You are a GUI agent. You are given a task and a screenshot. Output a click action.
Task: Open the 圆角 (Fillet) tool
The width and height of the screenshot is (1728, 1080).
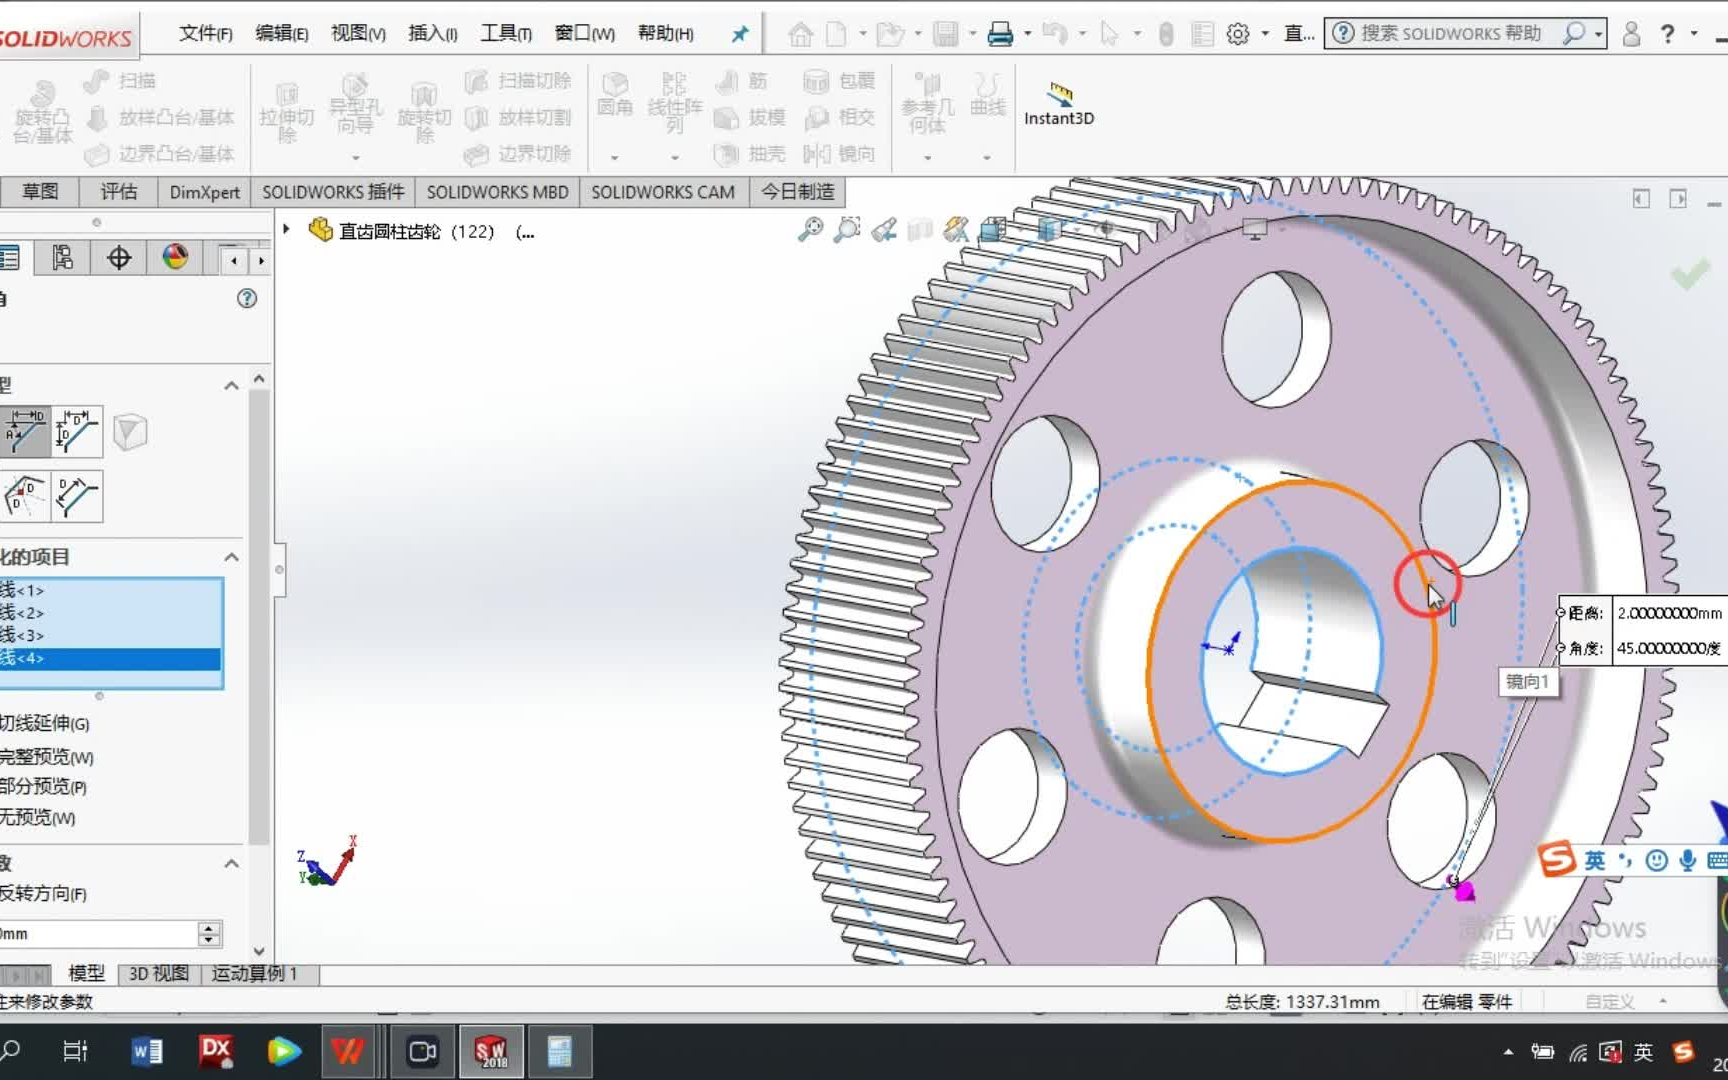point(616,99)
